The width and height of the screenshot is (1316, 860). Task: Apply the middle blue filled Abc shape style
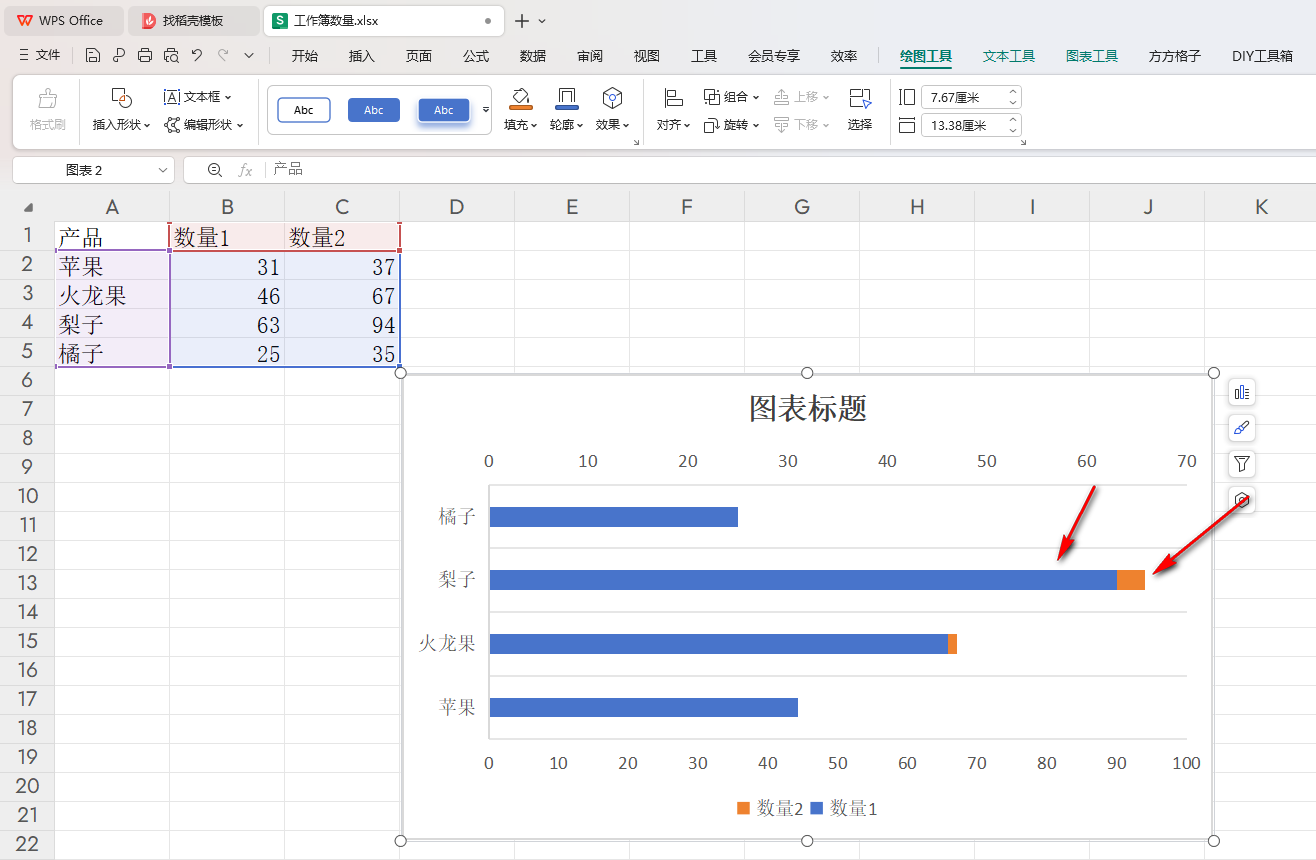[374, 110]
